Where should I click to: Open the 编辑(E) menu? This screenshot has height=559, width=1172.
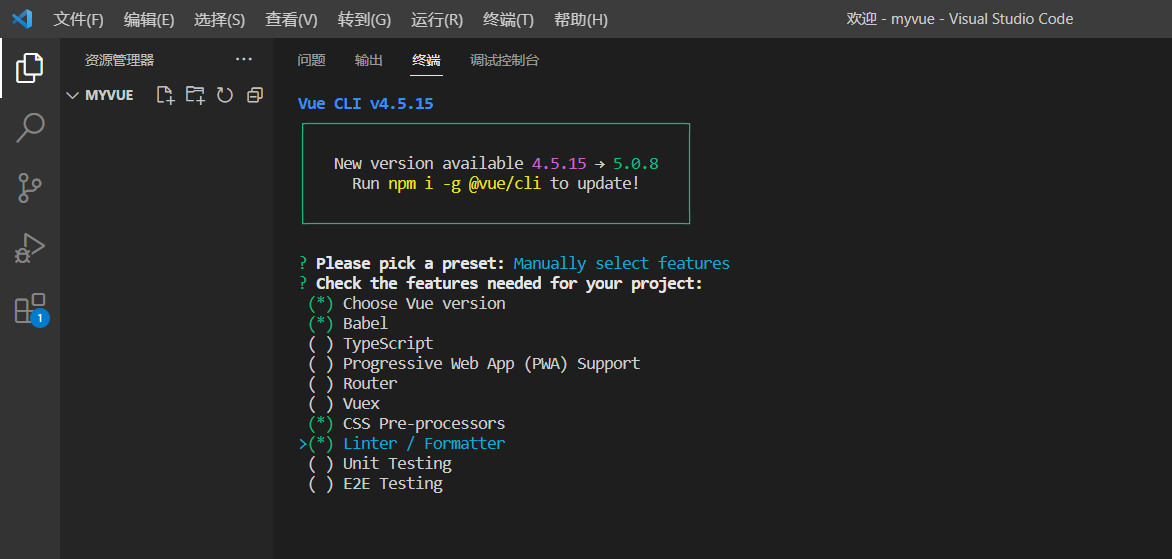click(x=149, y=19)
